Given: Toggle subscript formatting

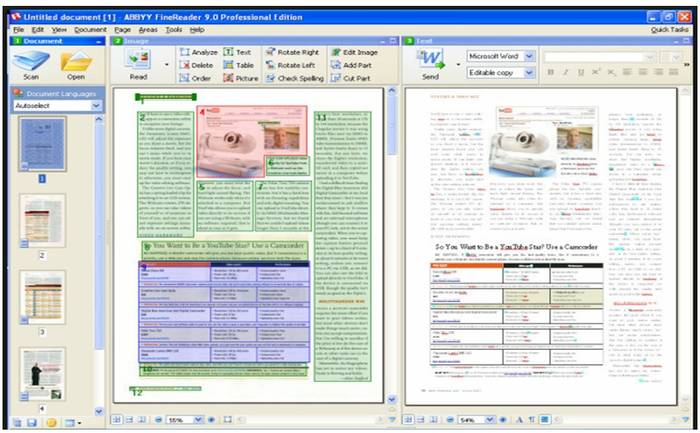Looking at the screenshot, I should [611, 72].
